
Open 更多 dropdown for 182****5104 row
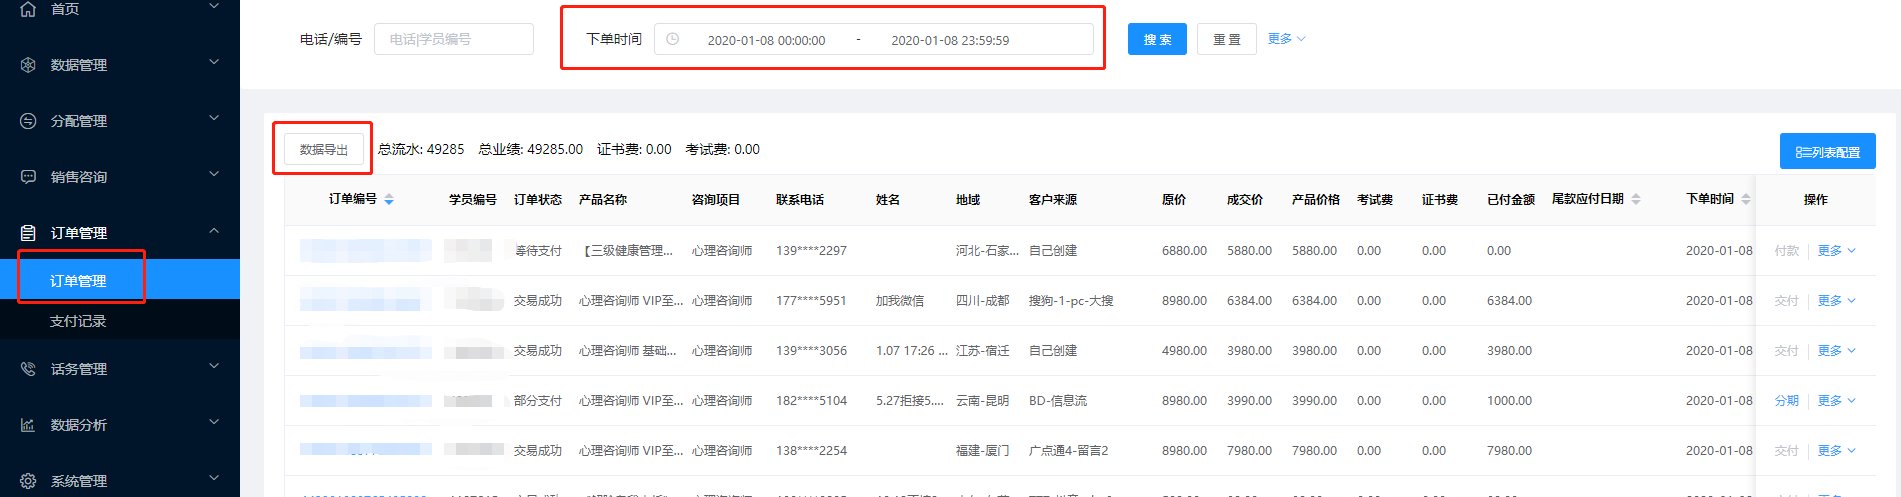coord(1836,401)
